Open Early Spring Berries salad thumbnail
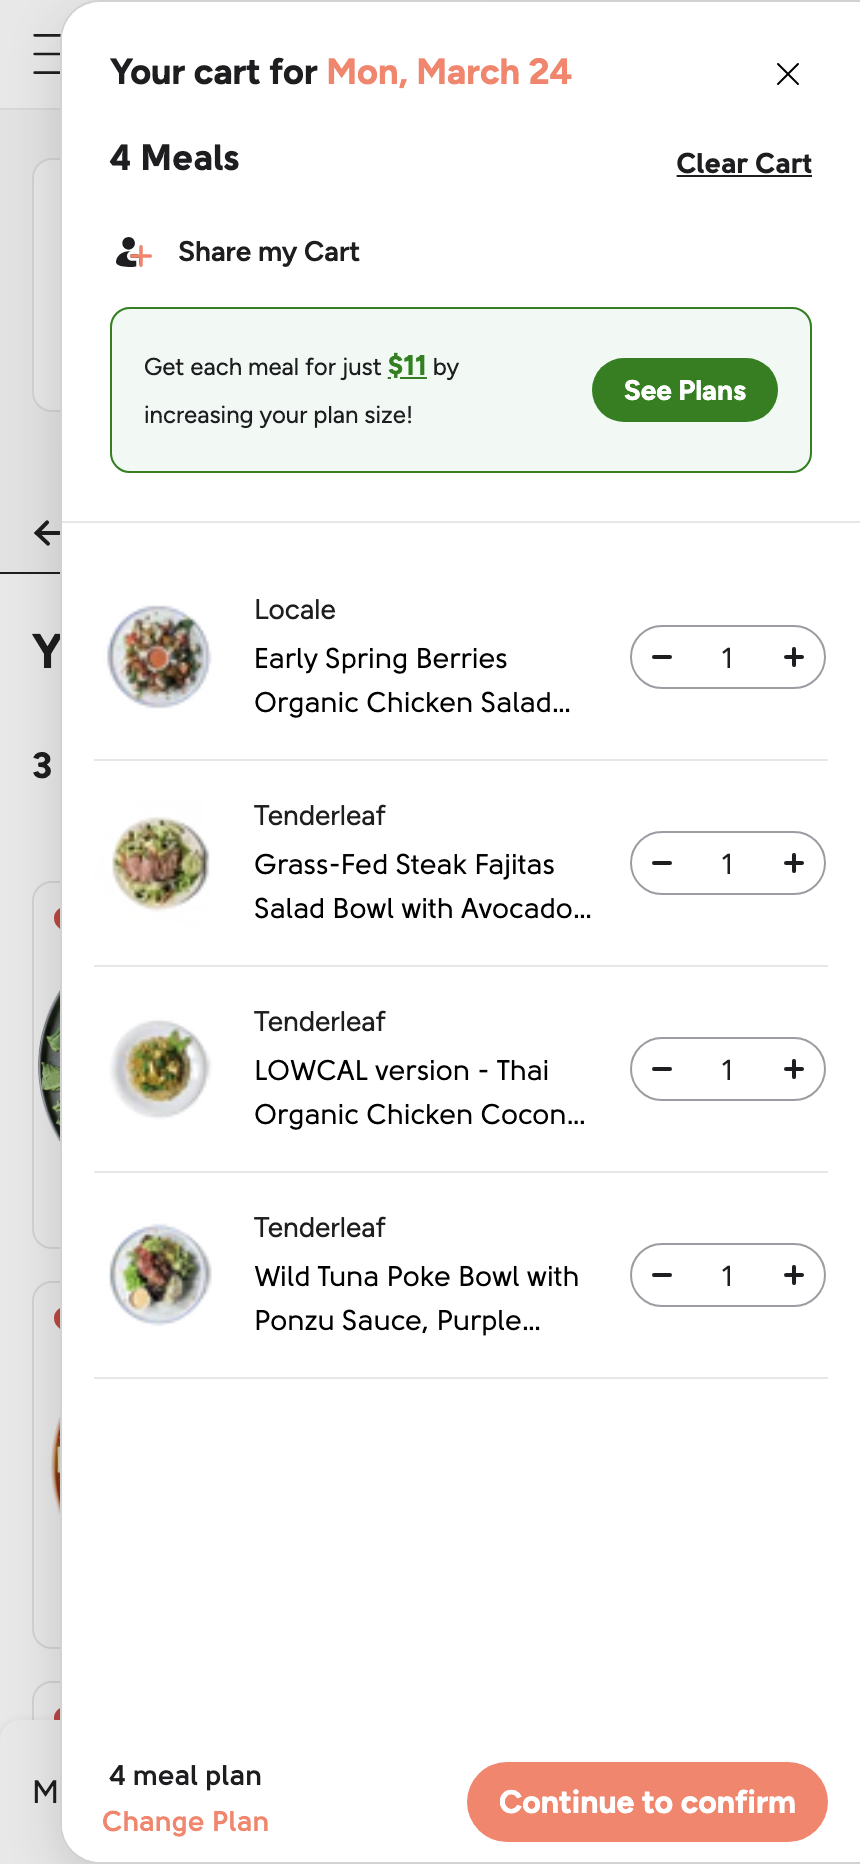This screenshot has height=1864, width=860. pyautogui.click(x=159, y=657)
